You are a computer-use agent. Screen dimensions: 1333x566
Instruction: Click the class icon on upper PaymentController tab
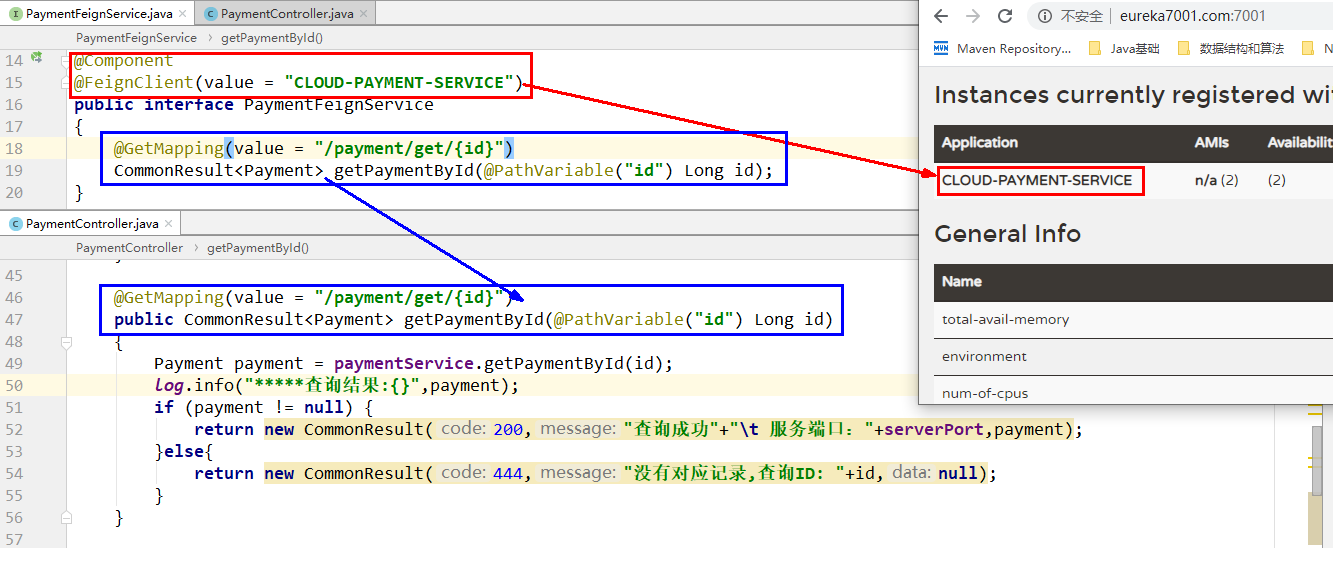pos(210,14)
